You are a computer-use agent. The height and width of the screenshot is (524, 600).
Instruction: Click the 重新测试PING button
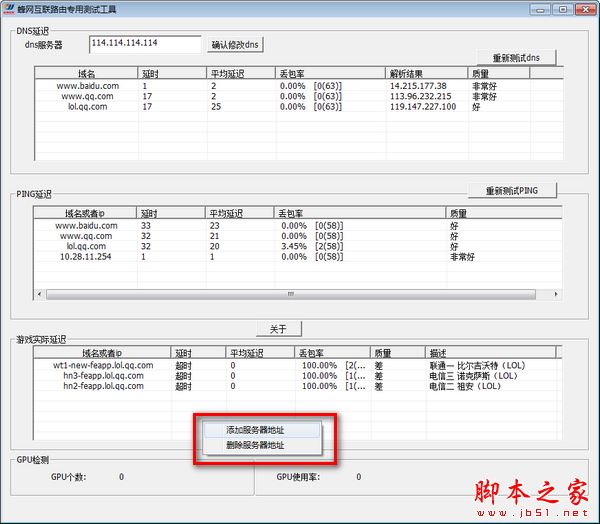512,190
